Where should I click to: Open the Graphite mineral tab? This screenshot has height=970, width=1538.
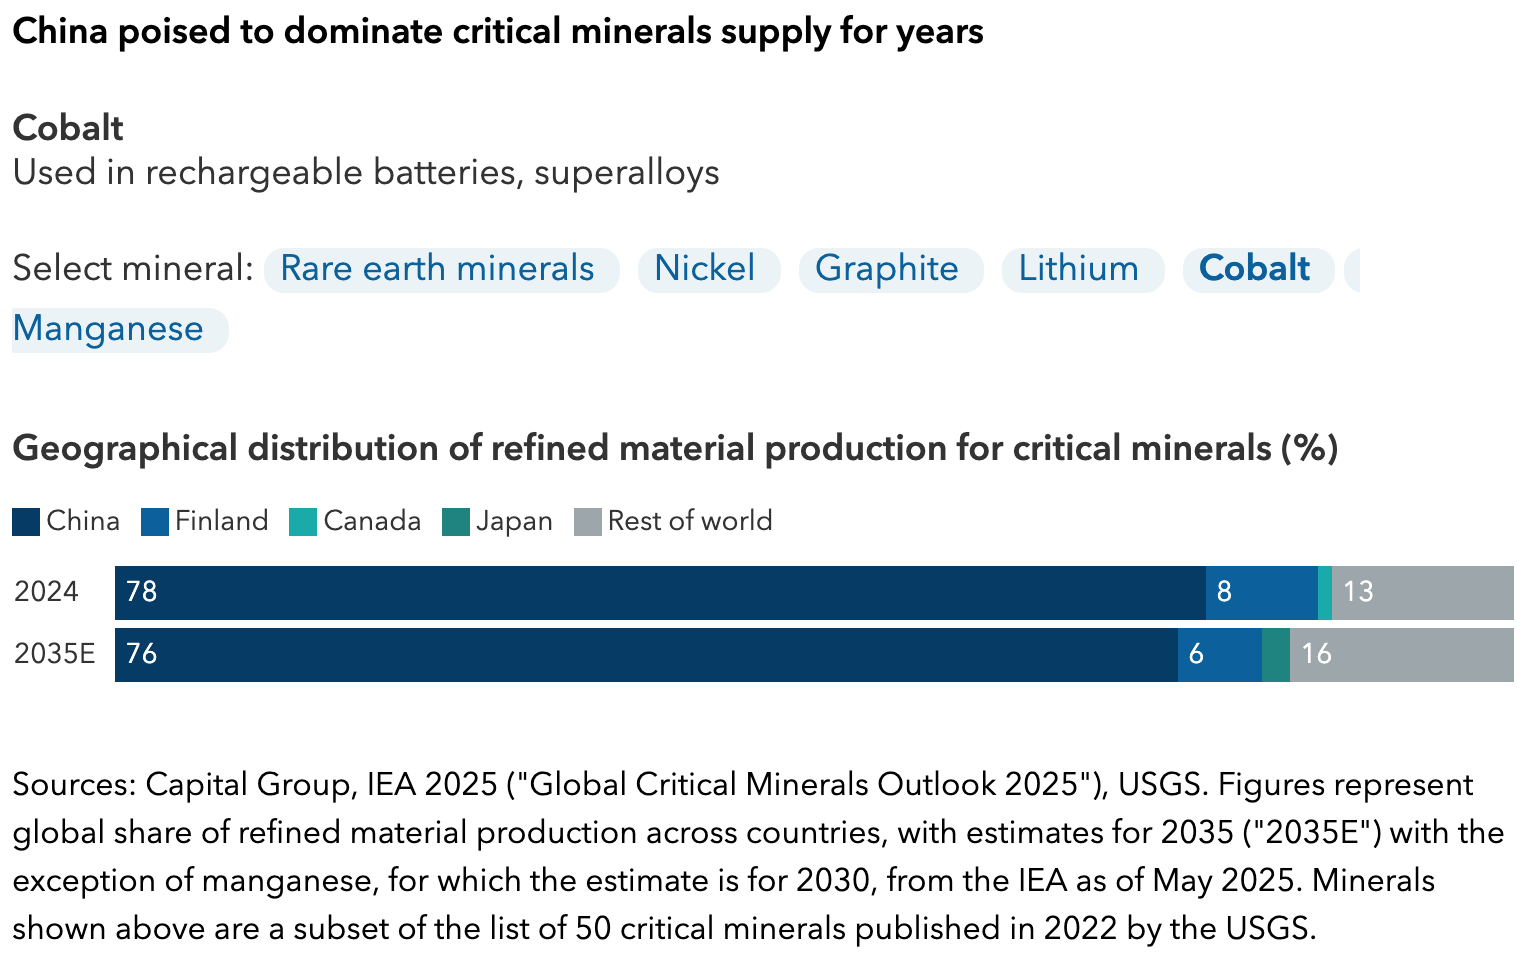(887, 269)
